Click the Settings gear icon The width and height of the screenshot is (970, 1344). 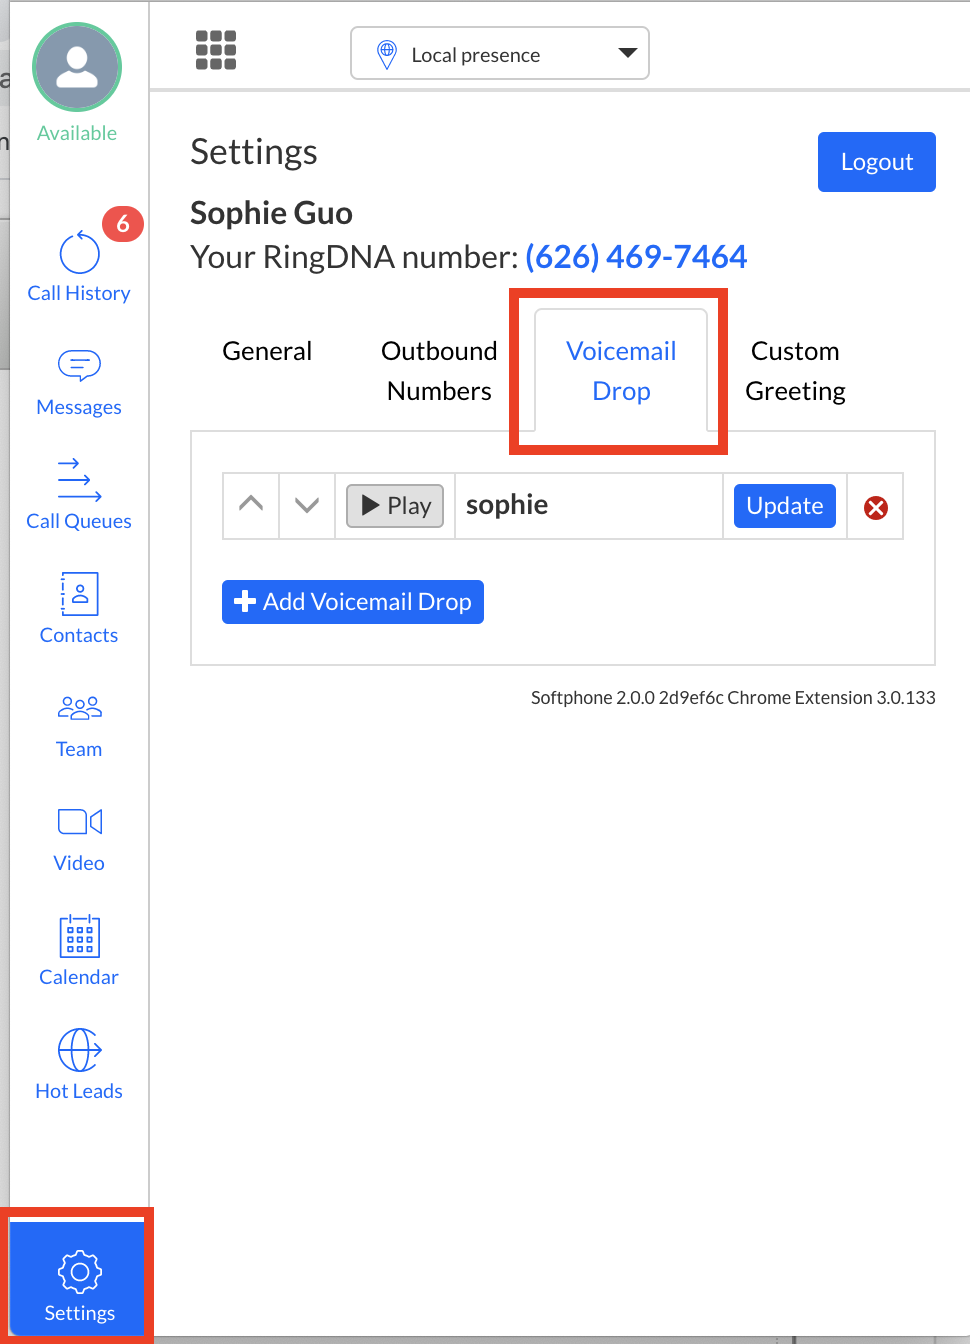point(80,1272)
